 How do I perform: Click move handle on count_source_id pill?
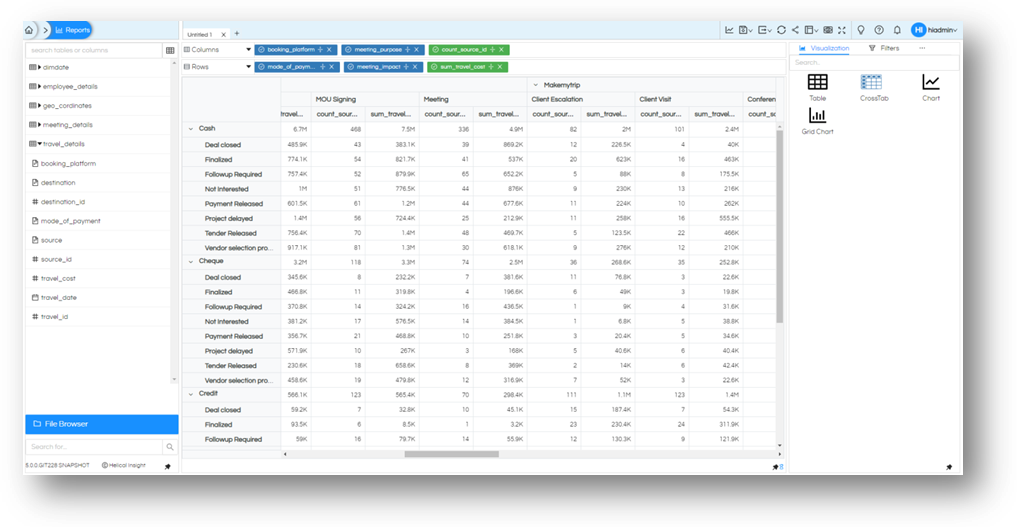(492, 50)
